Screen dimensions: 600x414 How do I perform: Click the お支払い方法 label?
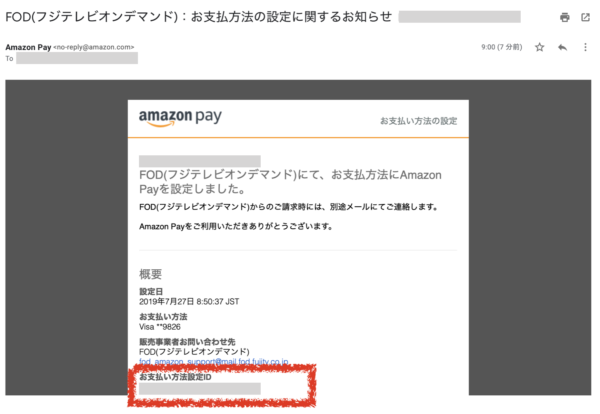163,317
